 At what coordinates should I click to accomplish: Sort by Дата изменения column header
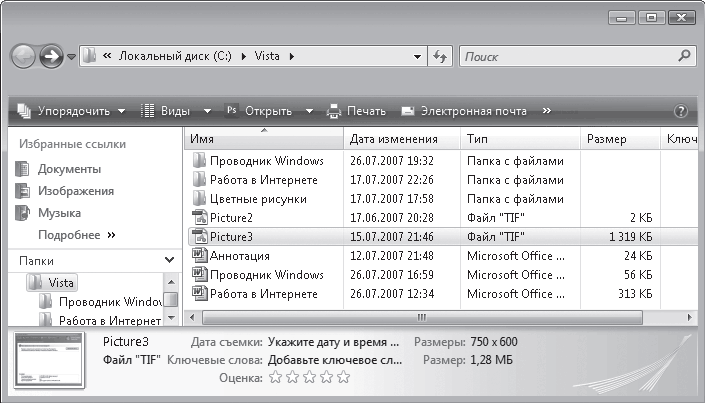[x=402, y=139]
